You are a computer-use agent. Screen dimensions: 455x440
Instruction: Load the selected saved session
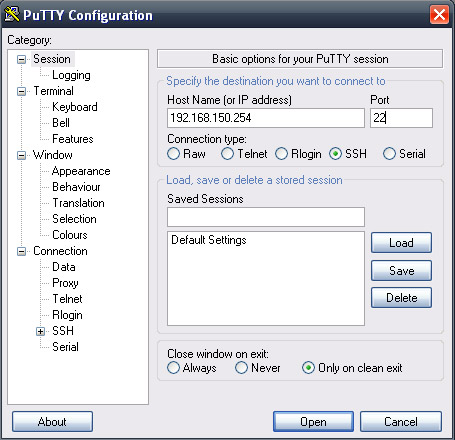401,243
